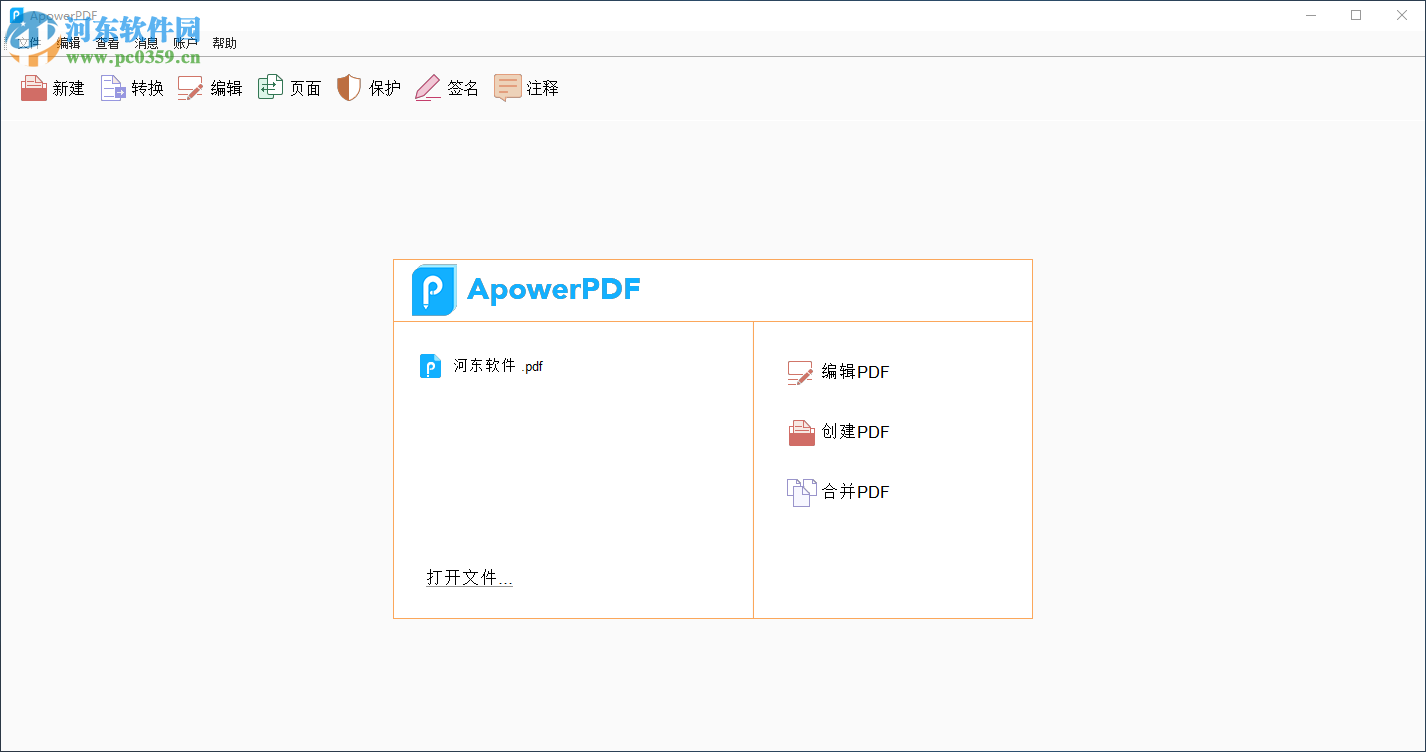Click the 合并PDF icon

pyautogui.click(x=800, y=491)
